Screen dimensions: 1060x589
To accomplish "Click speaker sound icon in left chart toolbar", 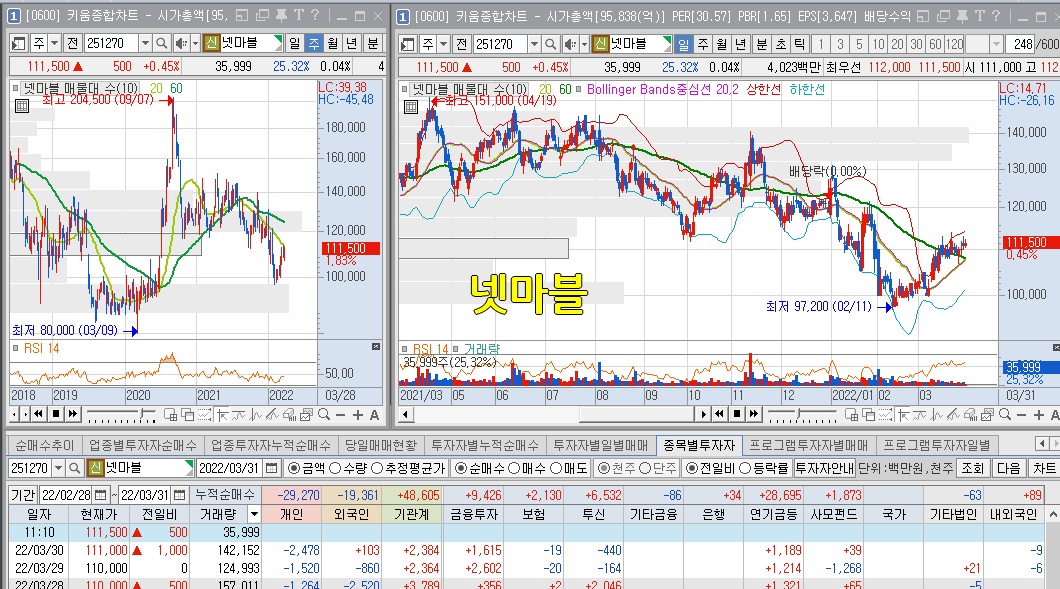I will click(180, 43).
